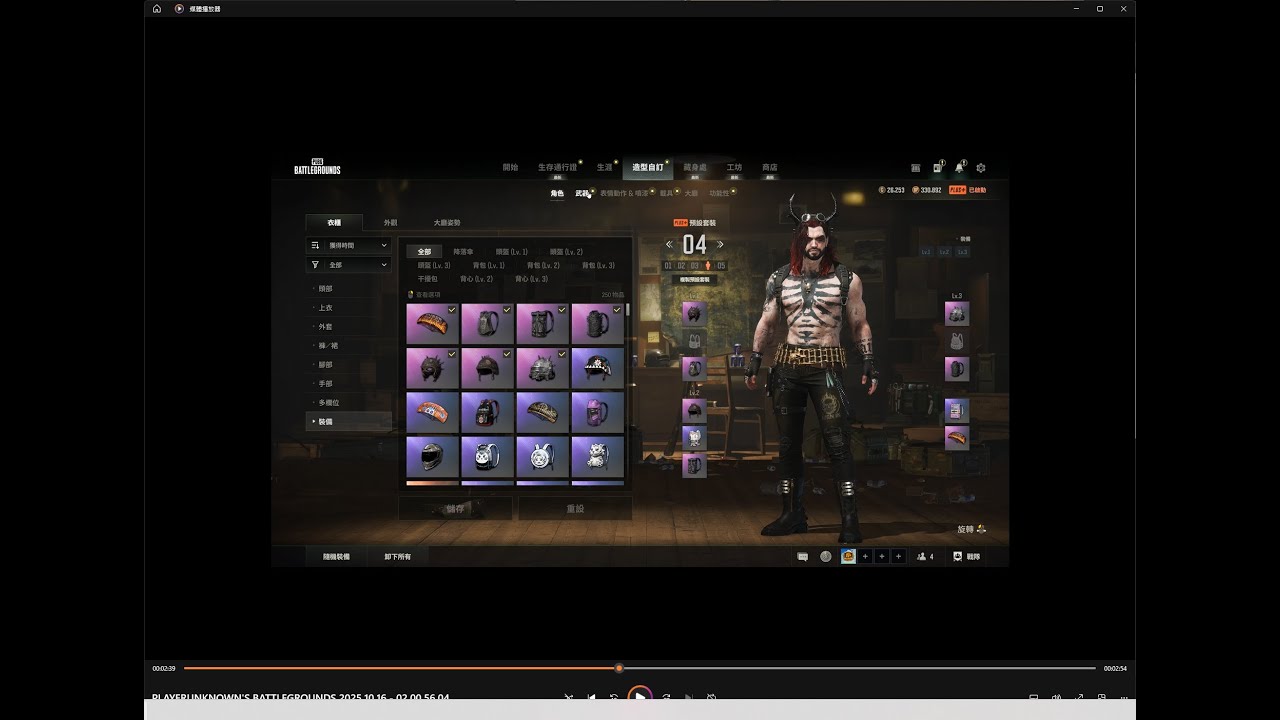Viewport: 1280px width, 720px height.
Task: Select the white rabbit backpack item
Action: (542, 456)
